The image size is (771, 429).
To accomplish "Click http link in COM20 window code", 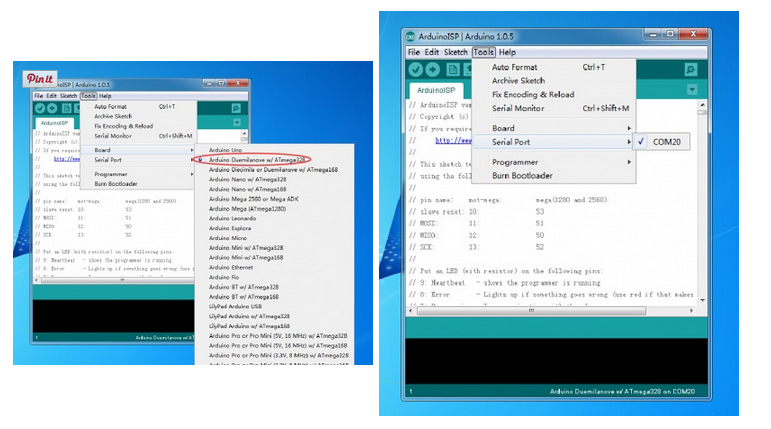I will click(x=453, y=140).
